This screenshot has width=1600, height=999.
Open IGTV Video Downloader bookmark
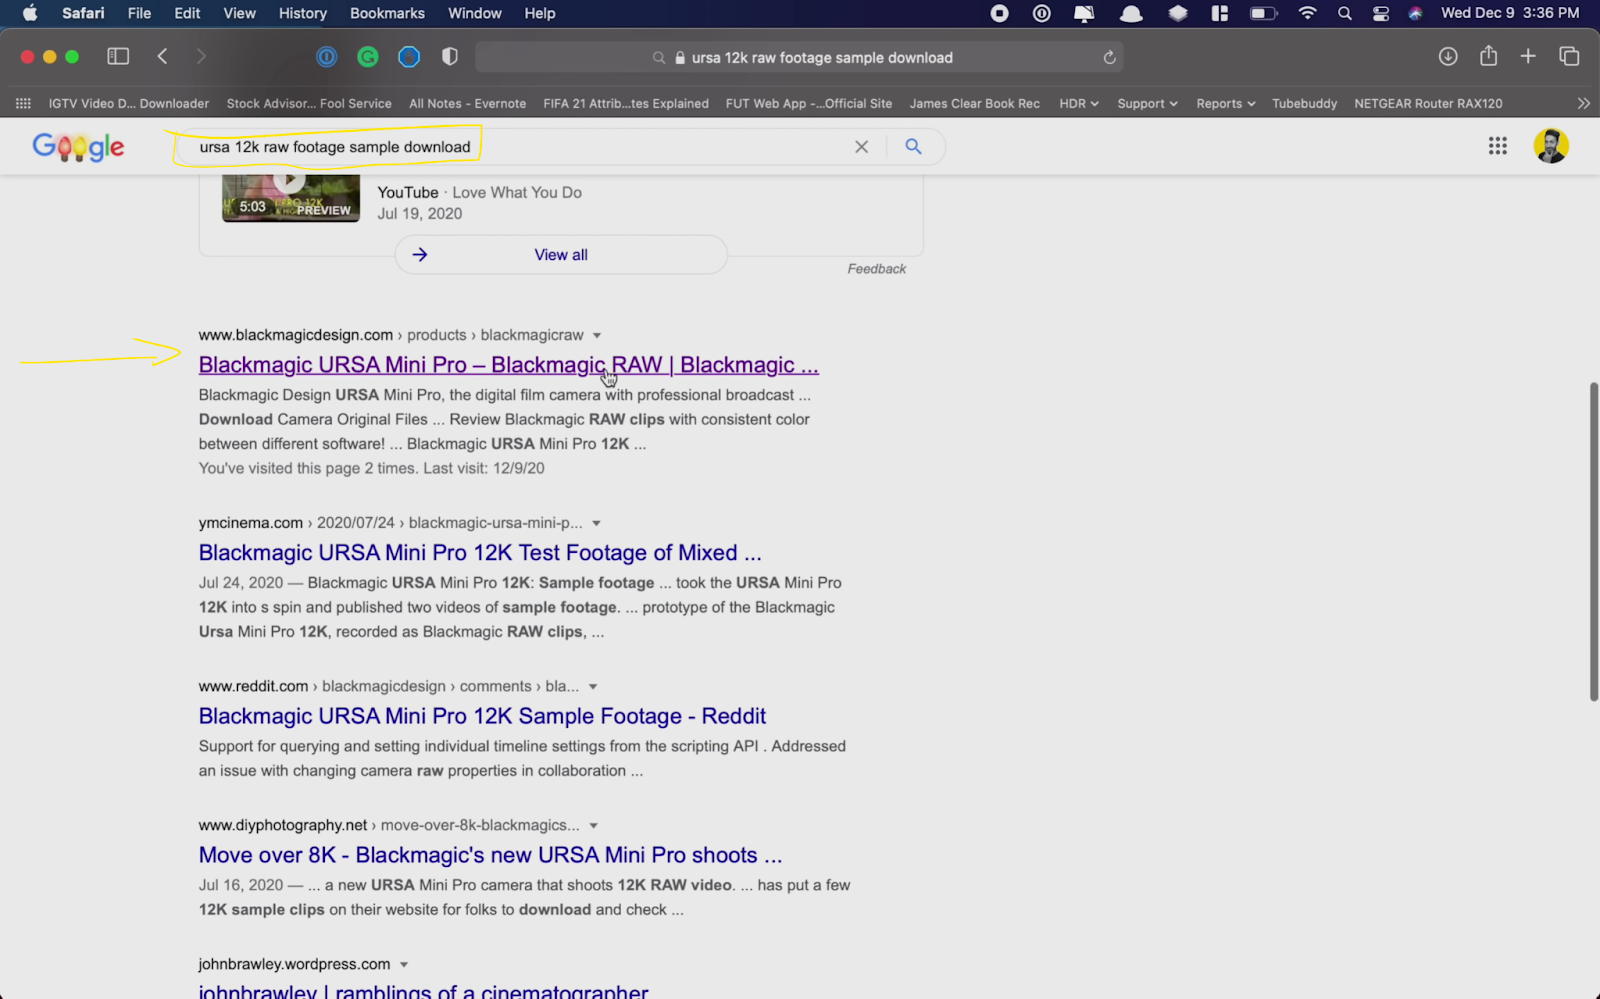point(129,103)
